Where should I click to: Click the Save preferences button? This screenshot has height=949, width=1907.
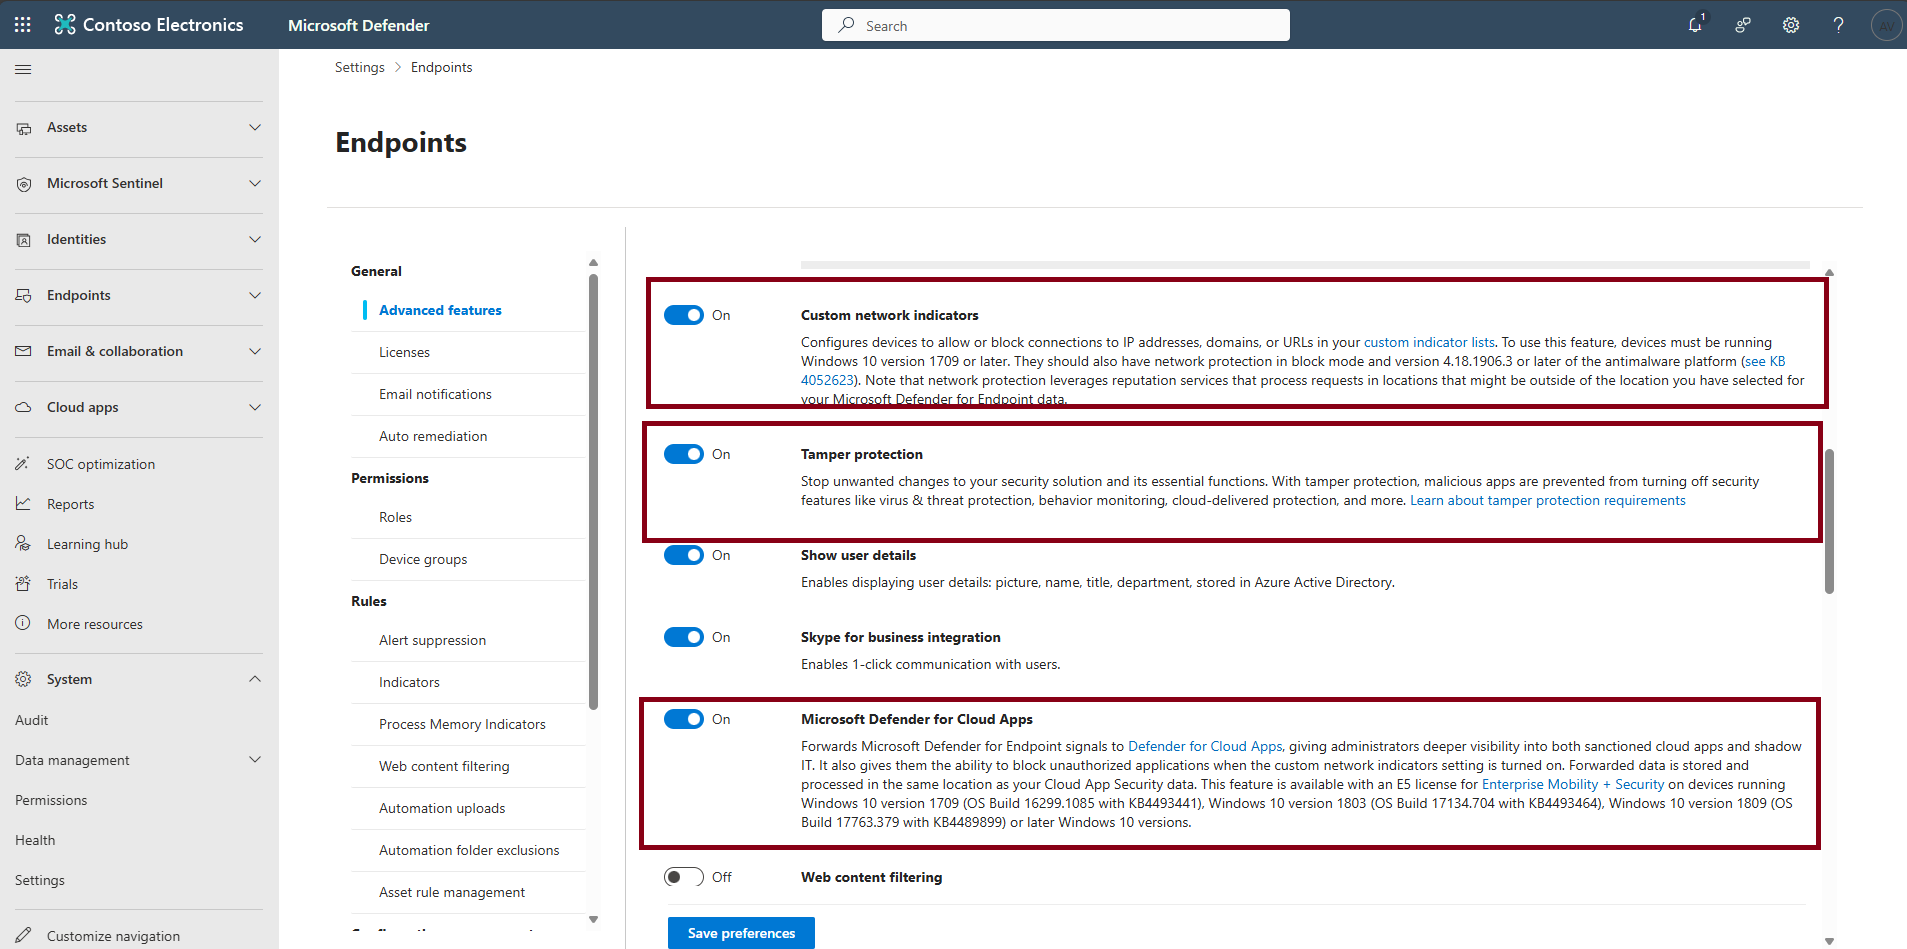click(741, 933)
